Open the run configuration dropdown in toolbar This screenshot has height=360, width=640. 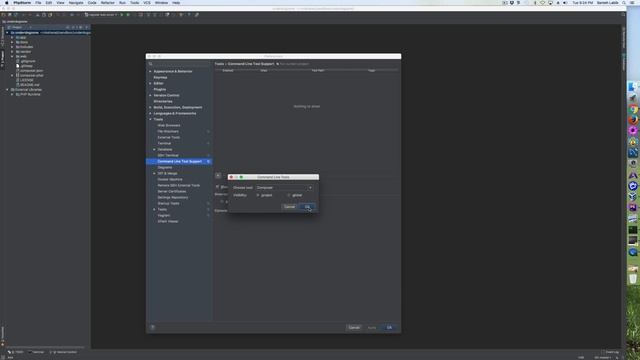click(100, 15)
